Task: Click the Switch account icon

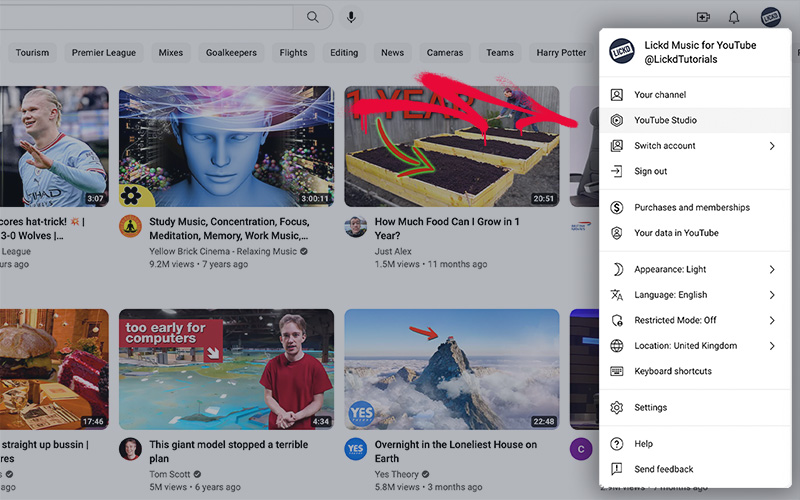Action: tap(616, 146)
